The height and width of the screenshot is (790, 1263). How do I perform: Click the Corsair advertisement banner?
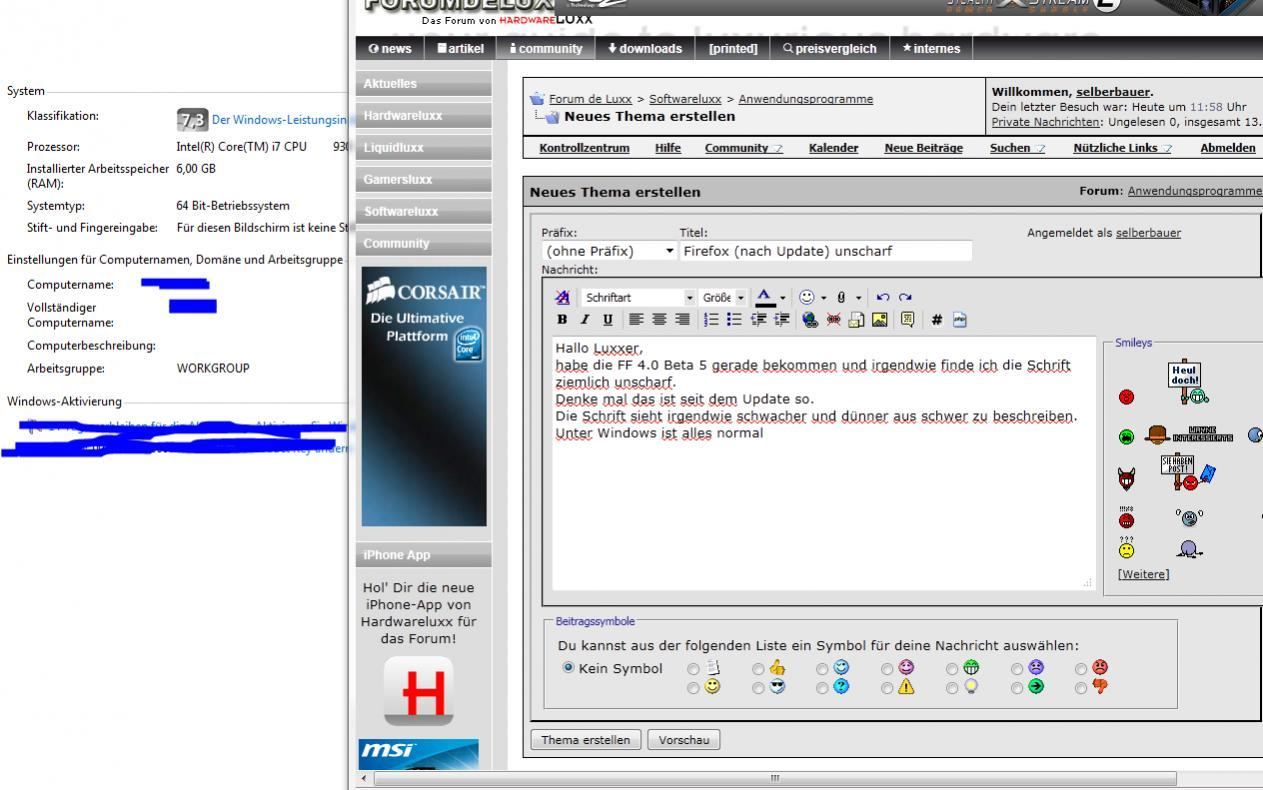click(x=424, y=396)
